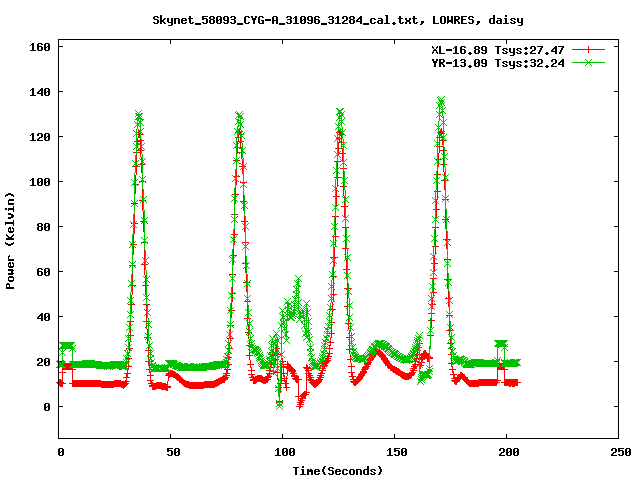Click the y-axis tick label 120
640x480 pixels.
(40, 137)
